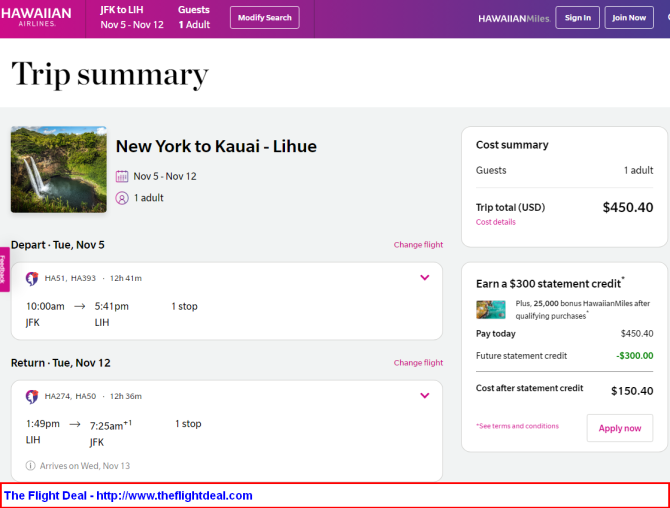Viewport: 670px width, 508px height.
Task: Click the 1 stop label on return flight
Action: point(188,424)
